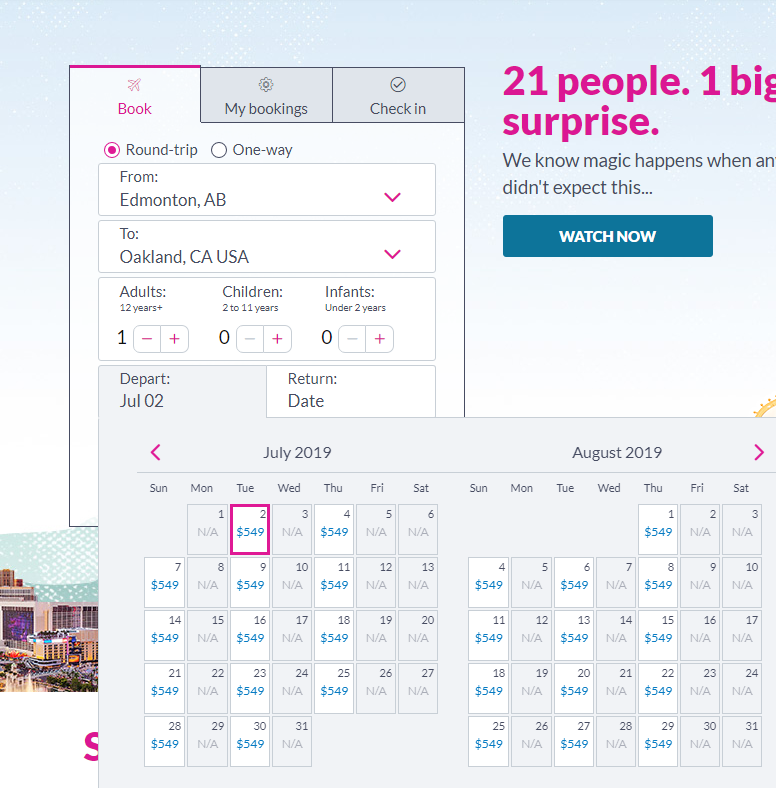The height and width of the screenshot is (788, 776).
Task: Add a child with plus button
Action: [277, 339]
